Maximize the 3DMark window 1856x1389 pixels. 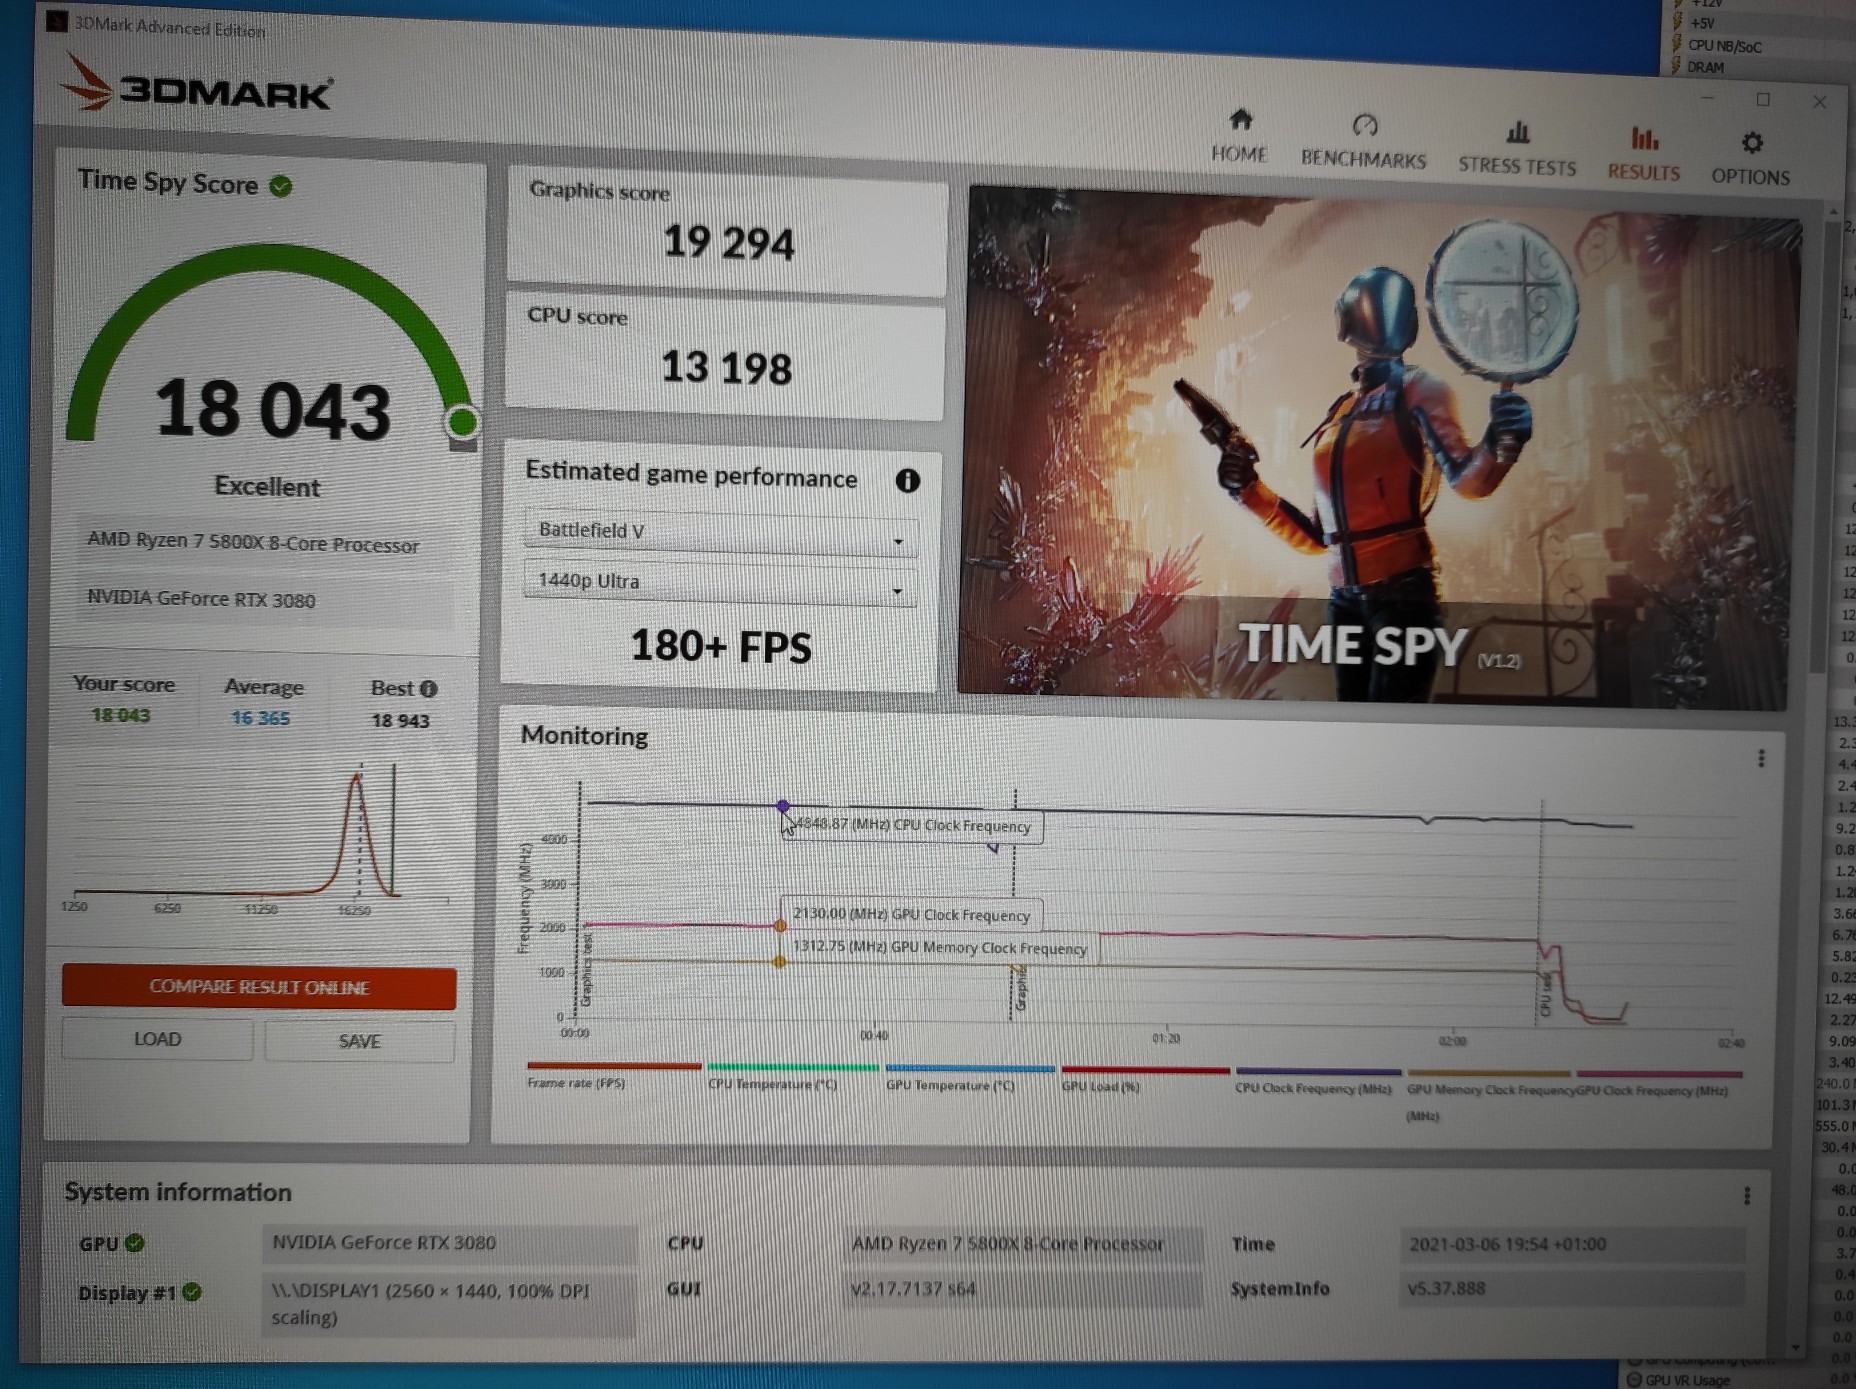[x=1763, y=99]
